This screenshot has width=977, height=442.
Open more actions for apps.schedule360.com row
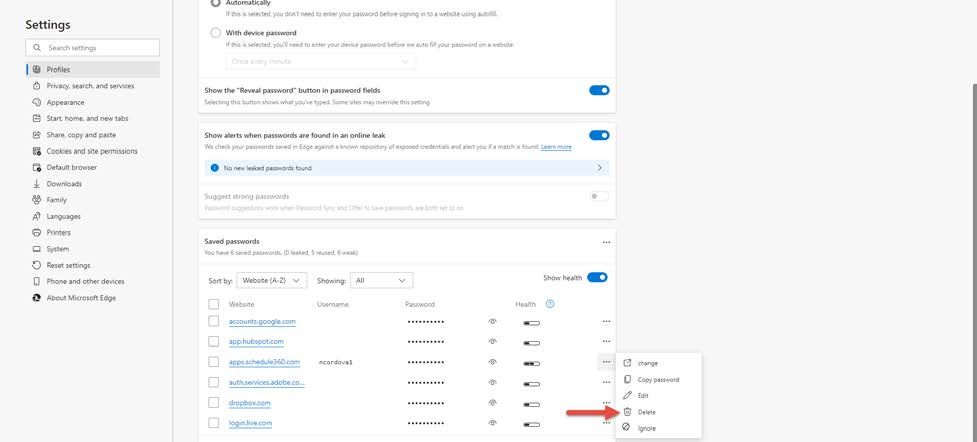(606, 362)
